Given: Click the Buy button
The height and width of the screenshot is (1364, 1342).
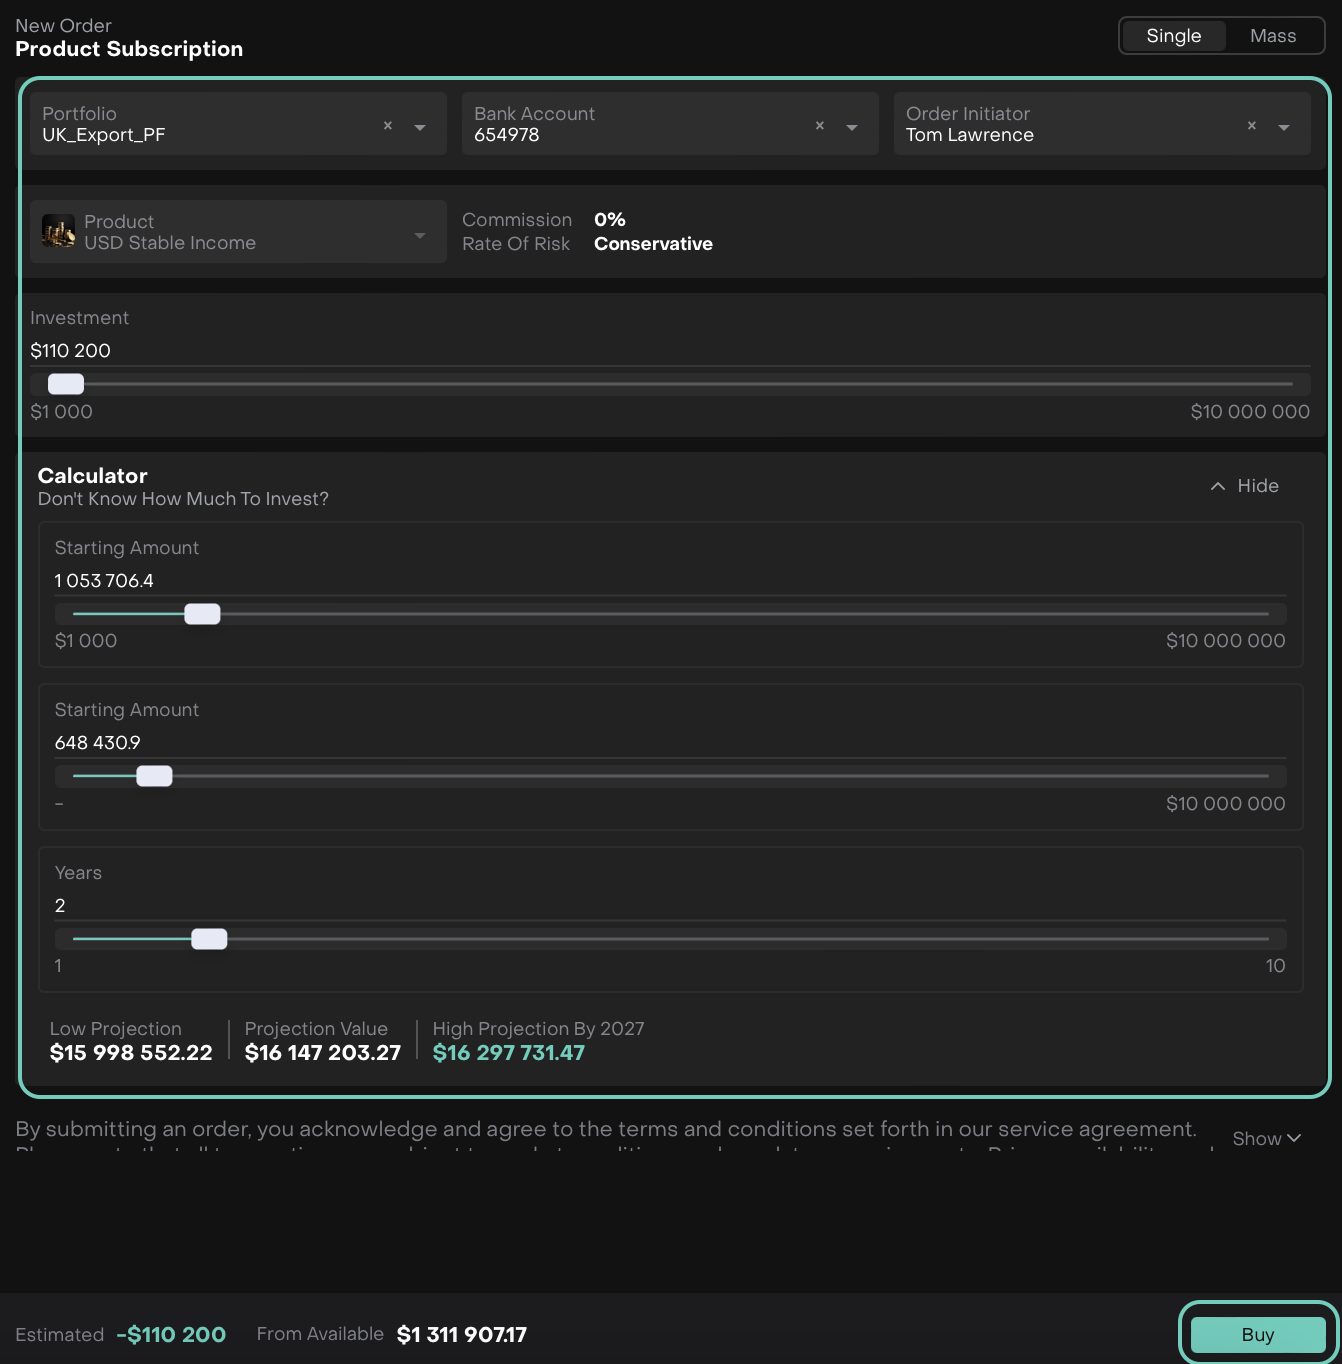Looking at the screenshot, I should [1257, 1335].
